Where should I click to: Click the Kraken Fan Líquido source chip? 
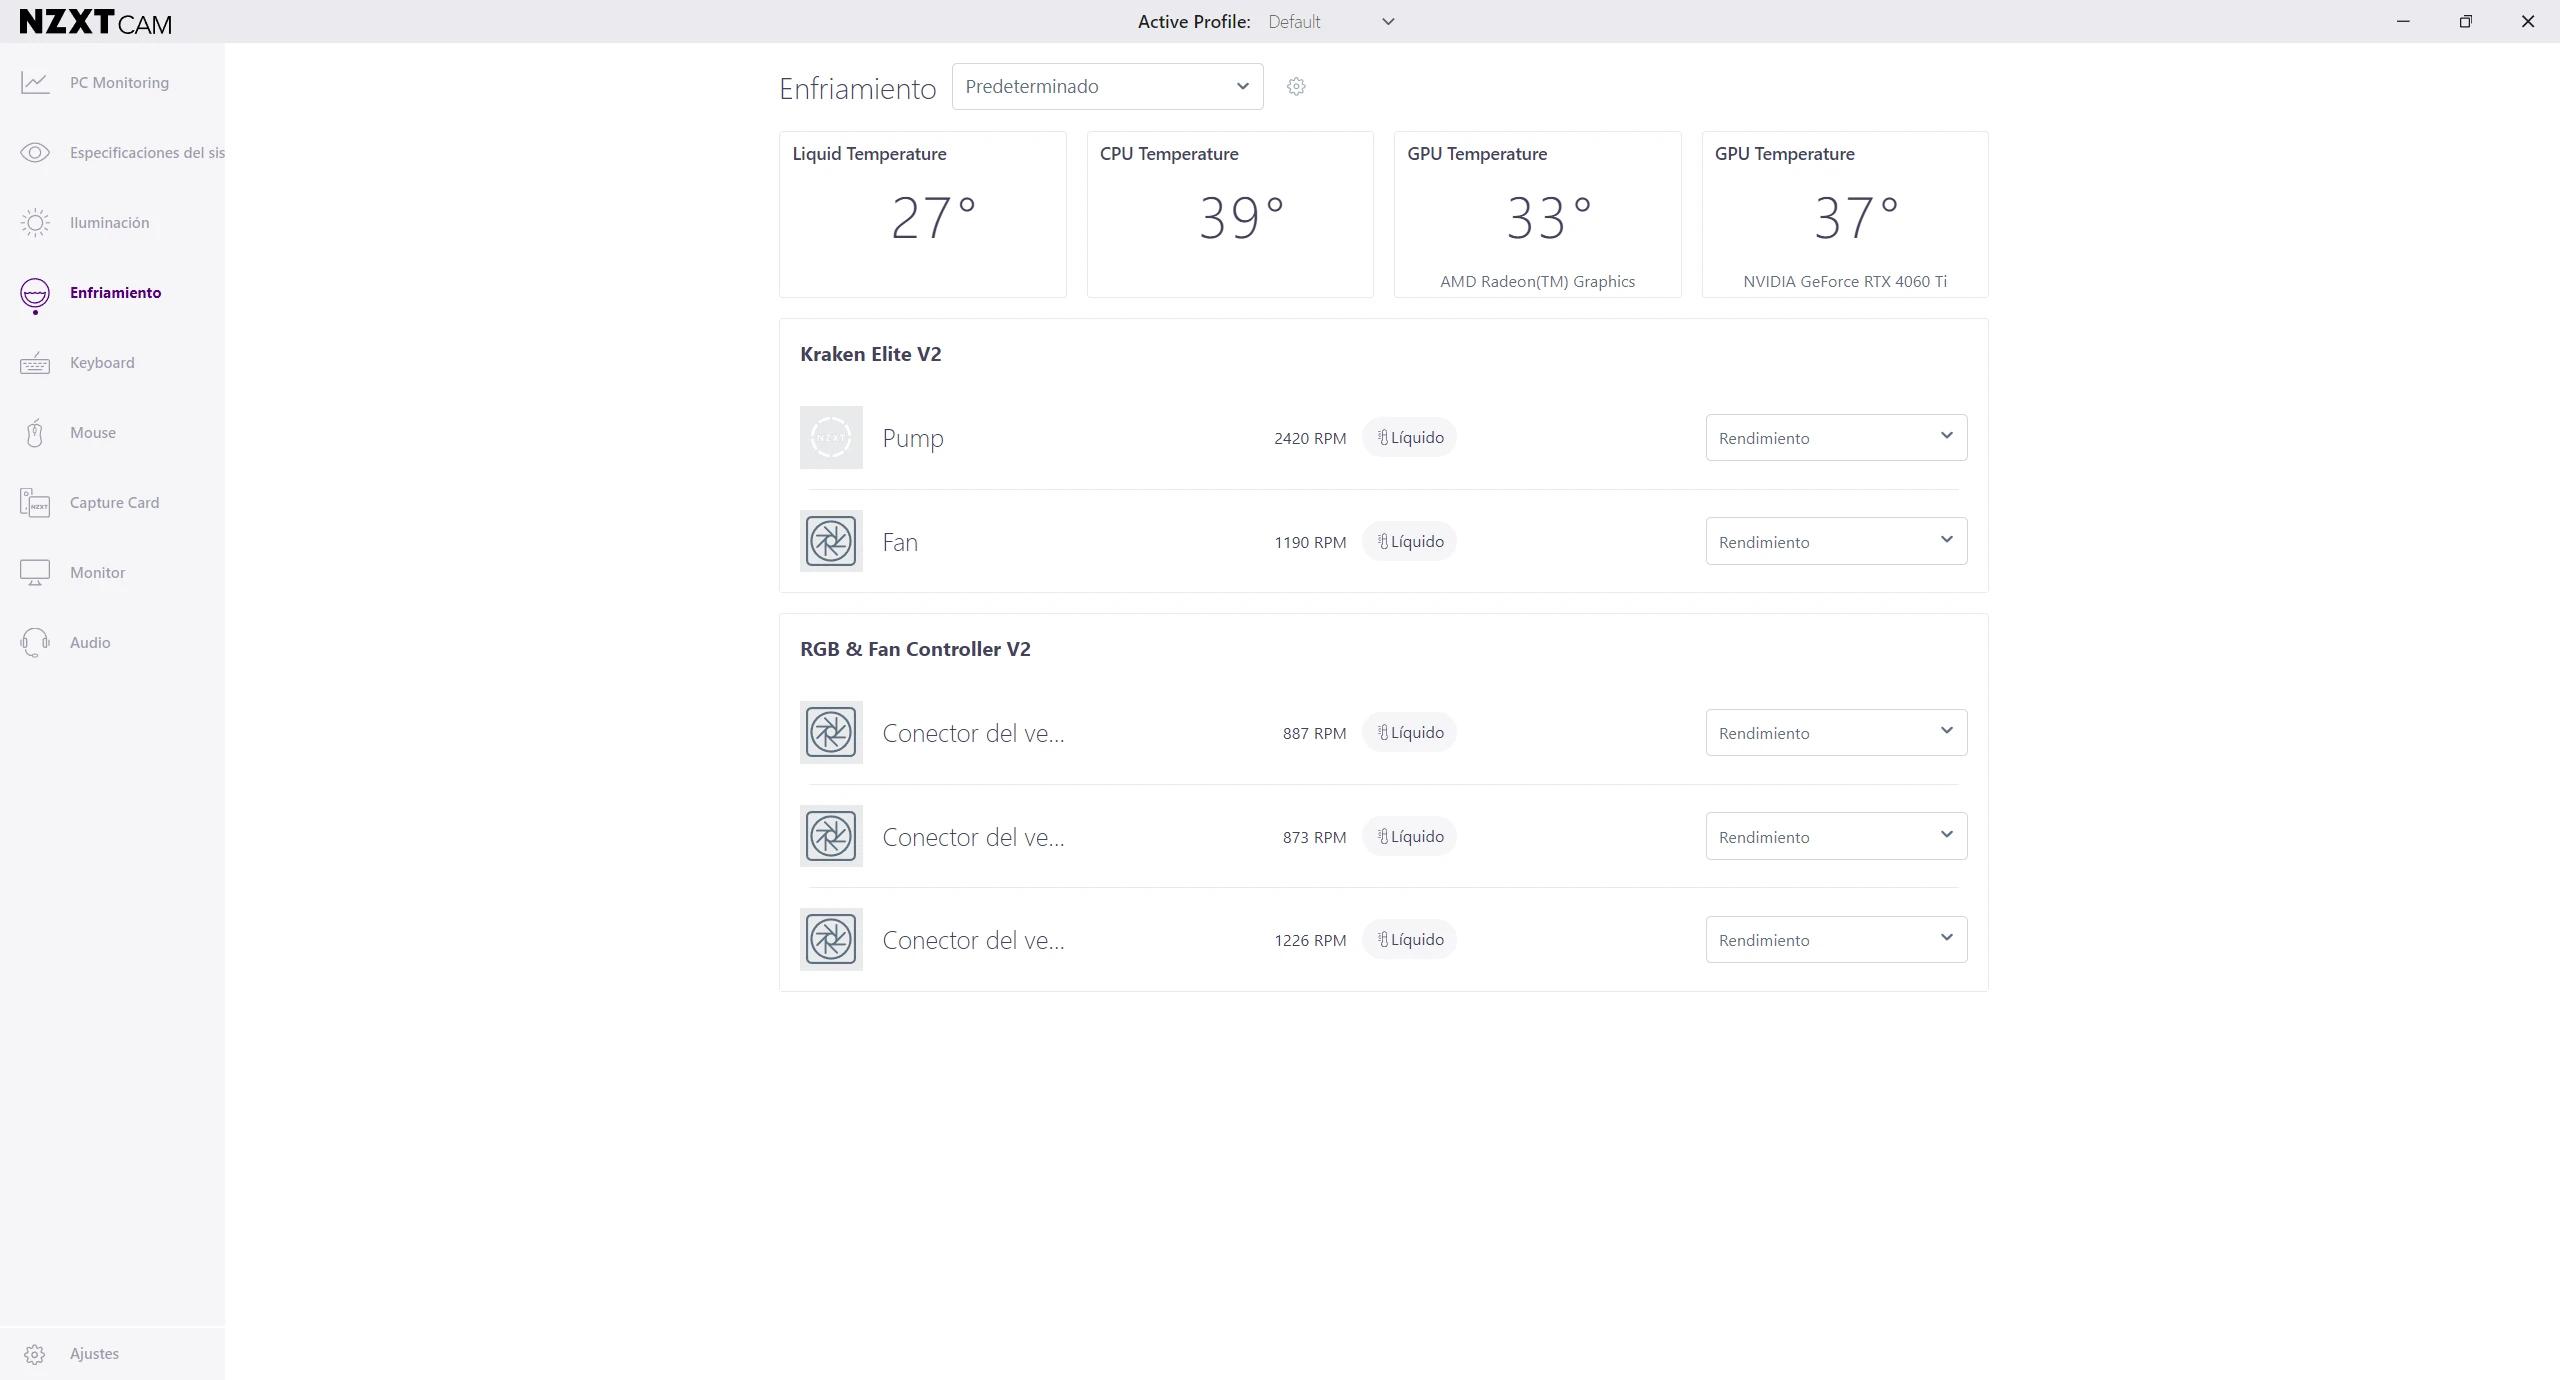(x=1409, y=541)
